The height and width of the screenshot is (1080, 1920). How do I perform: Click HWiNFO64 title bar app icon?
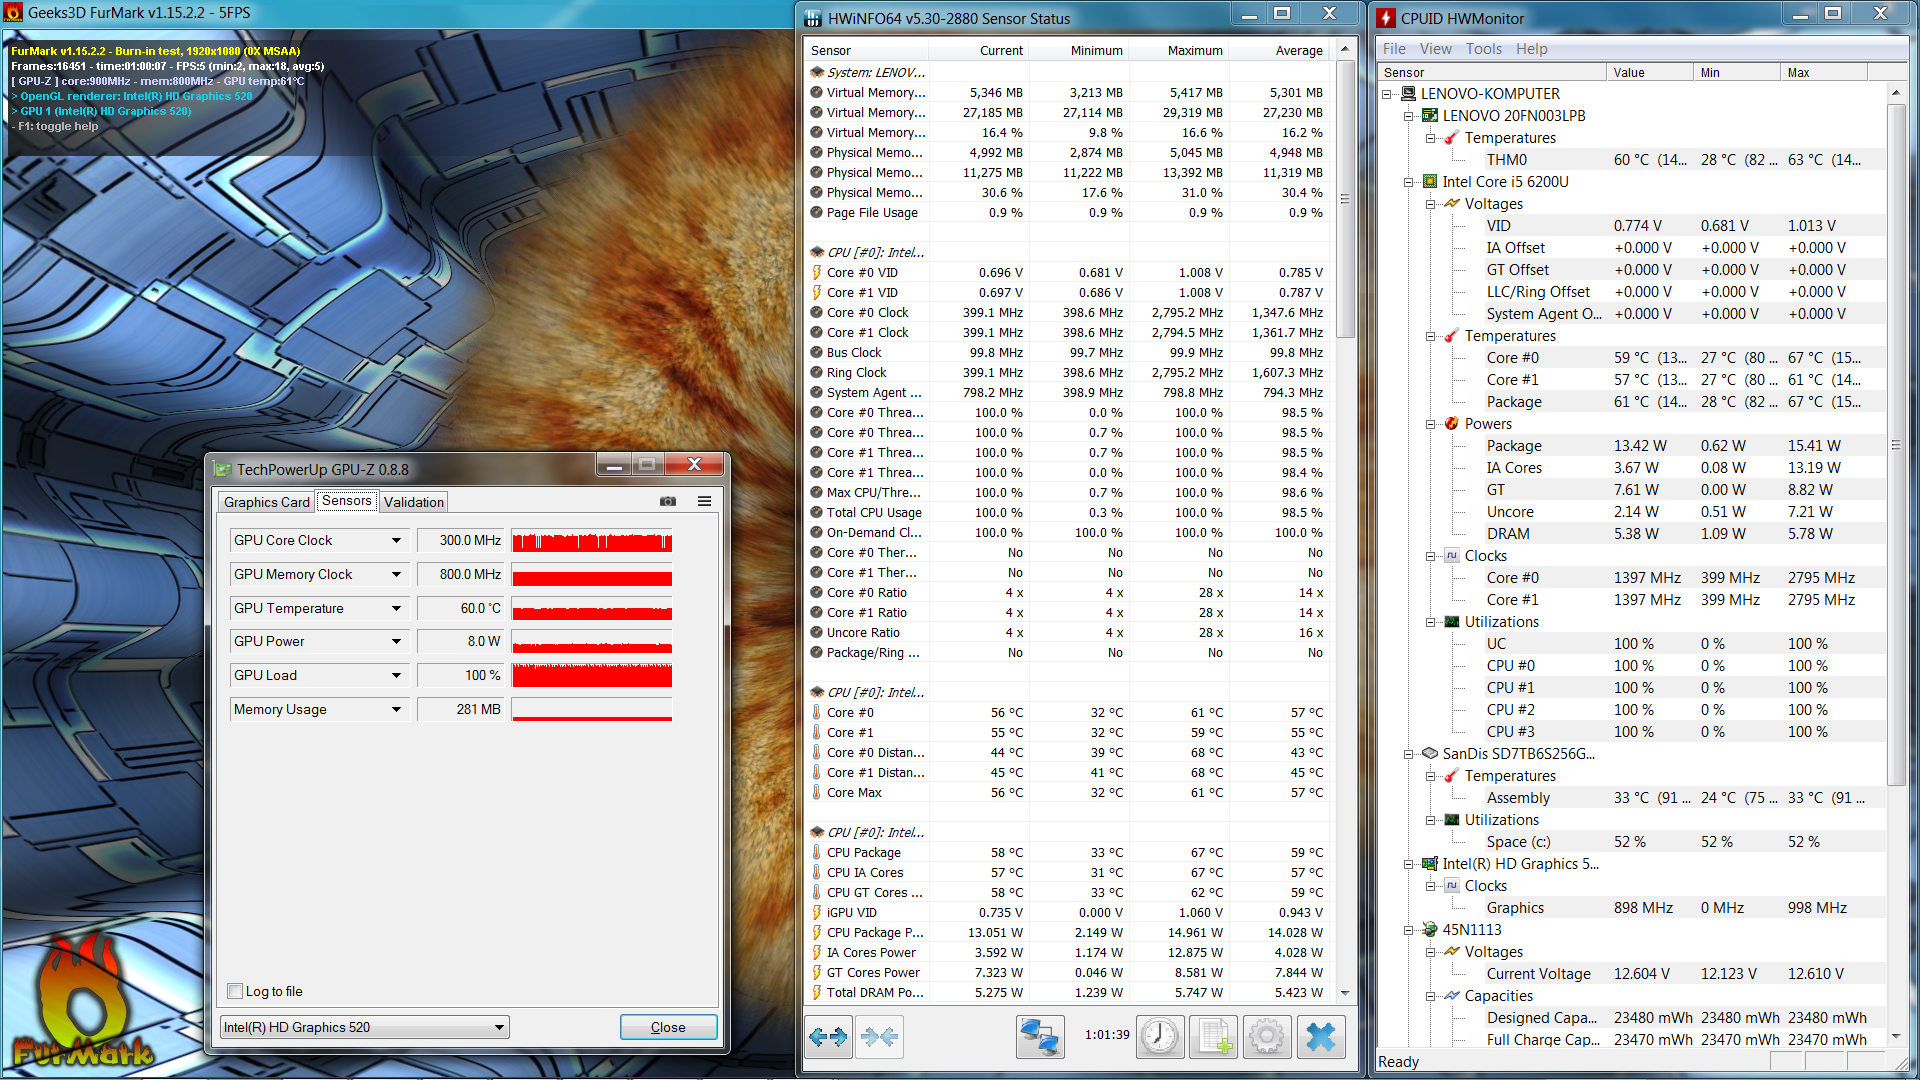[813, 18]
